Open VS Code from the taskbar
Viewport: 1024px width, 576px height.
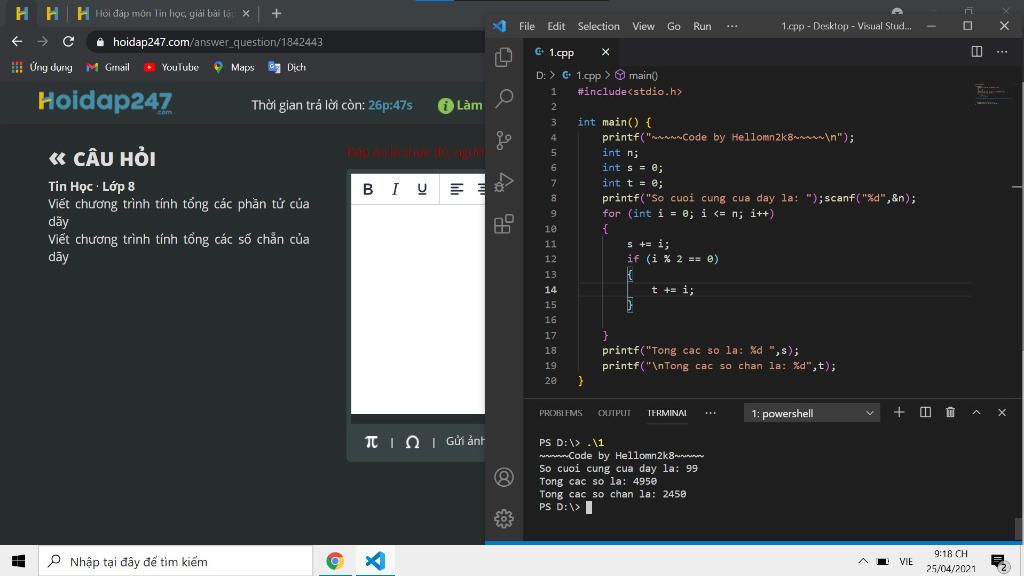[376, 561]
